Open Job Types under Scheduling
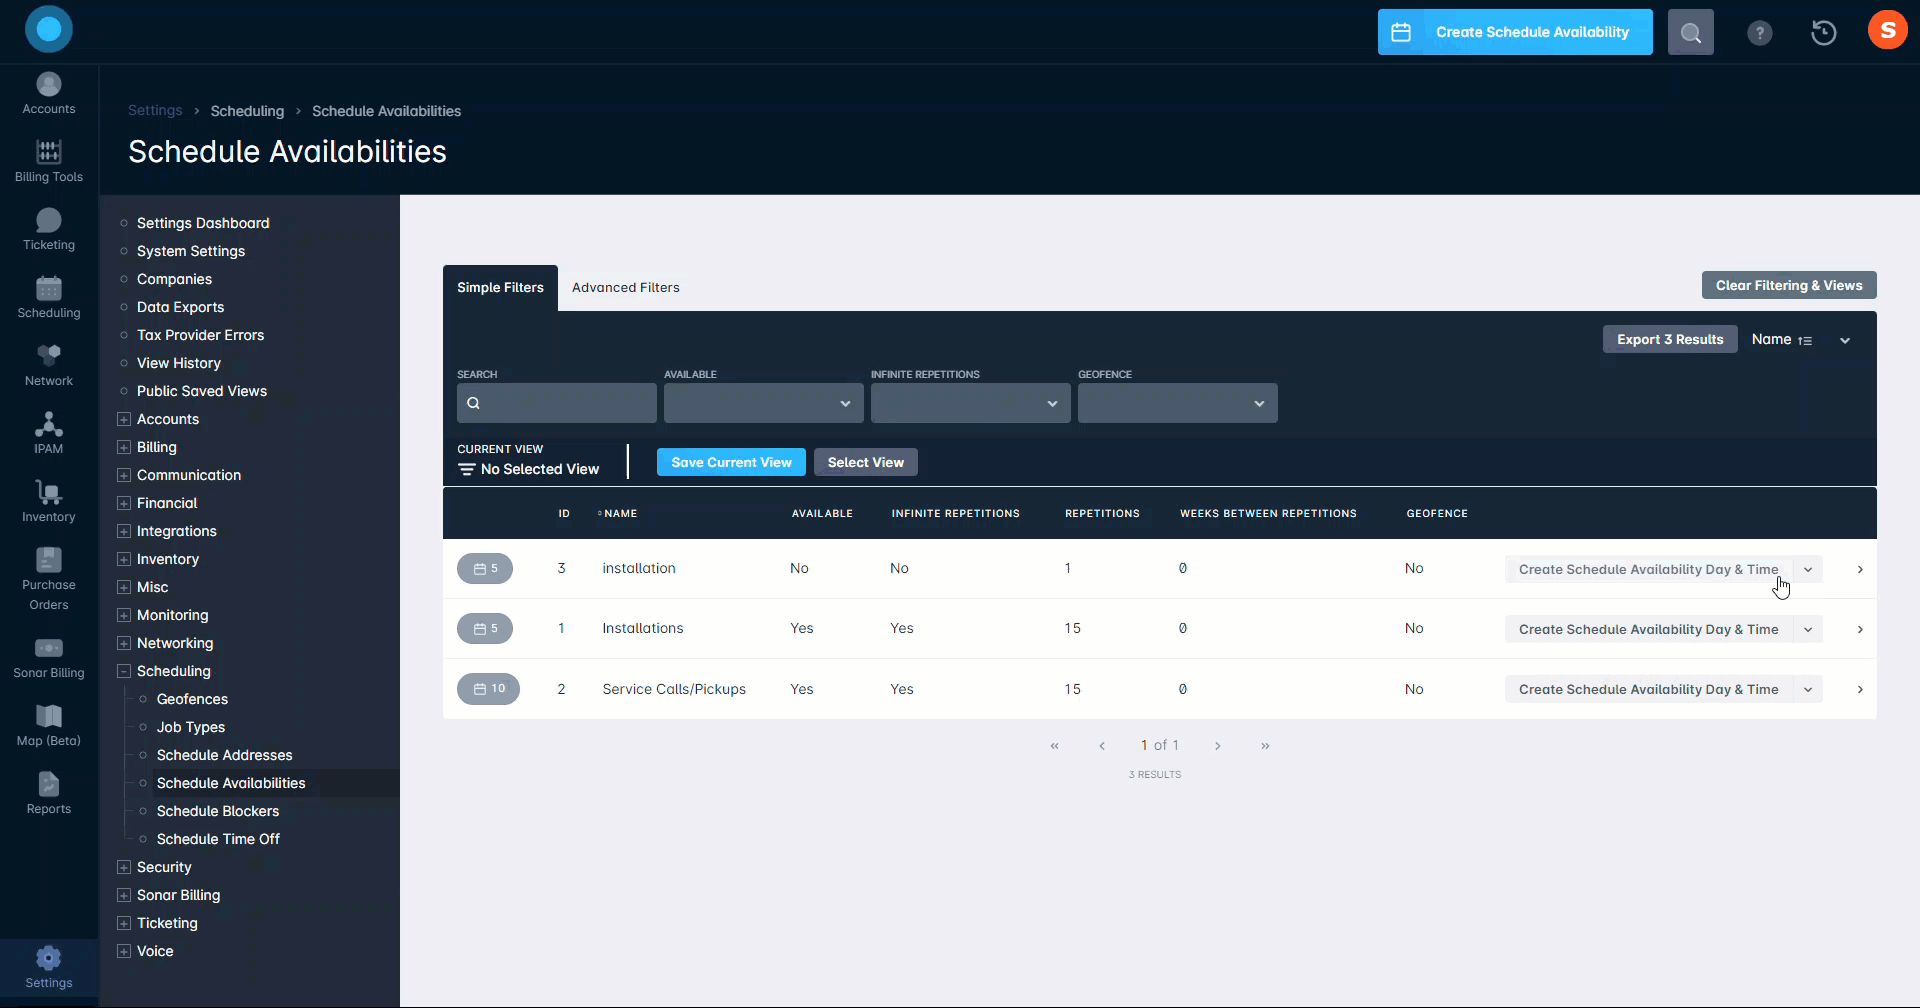 [x=191, y=727]
